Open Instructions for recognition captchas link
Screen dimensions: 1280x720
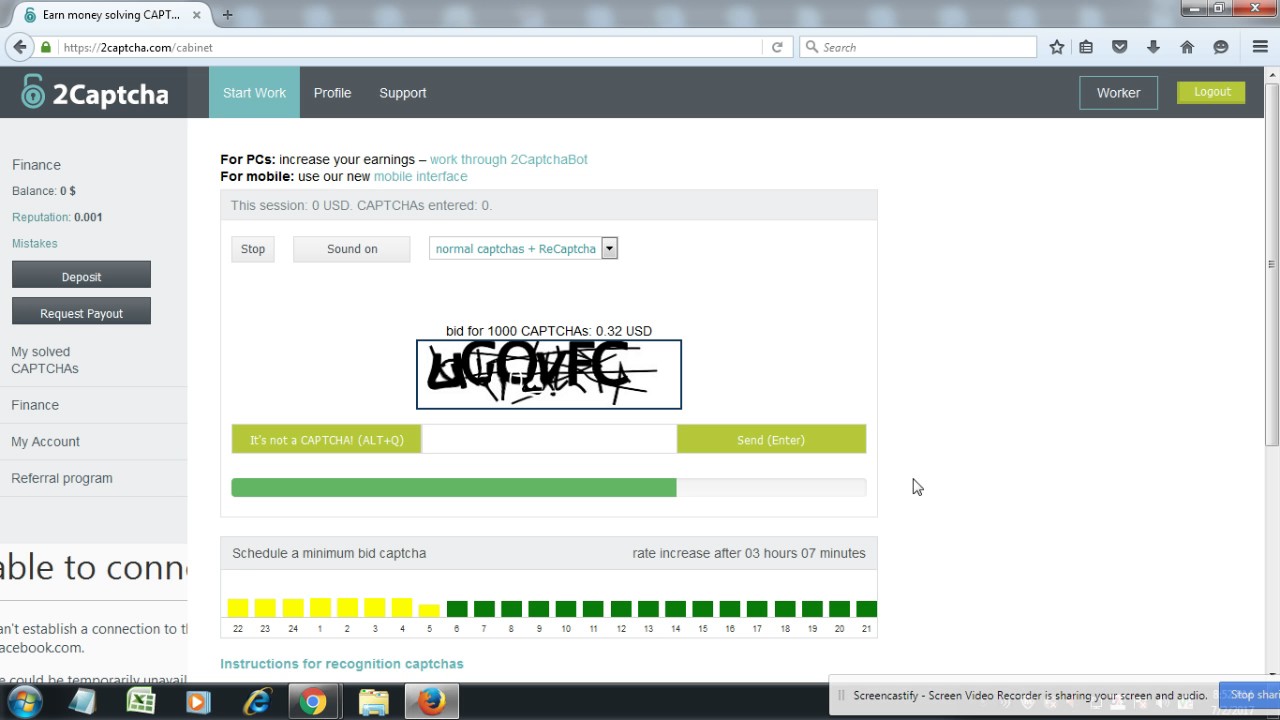click(x=342, y=664)
